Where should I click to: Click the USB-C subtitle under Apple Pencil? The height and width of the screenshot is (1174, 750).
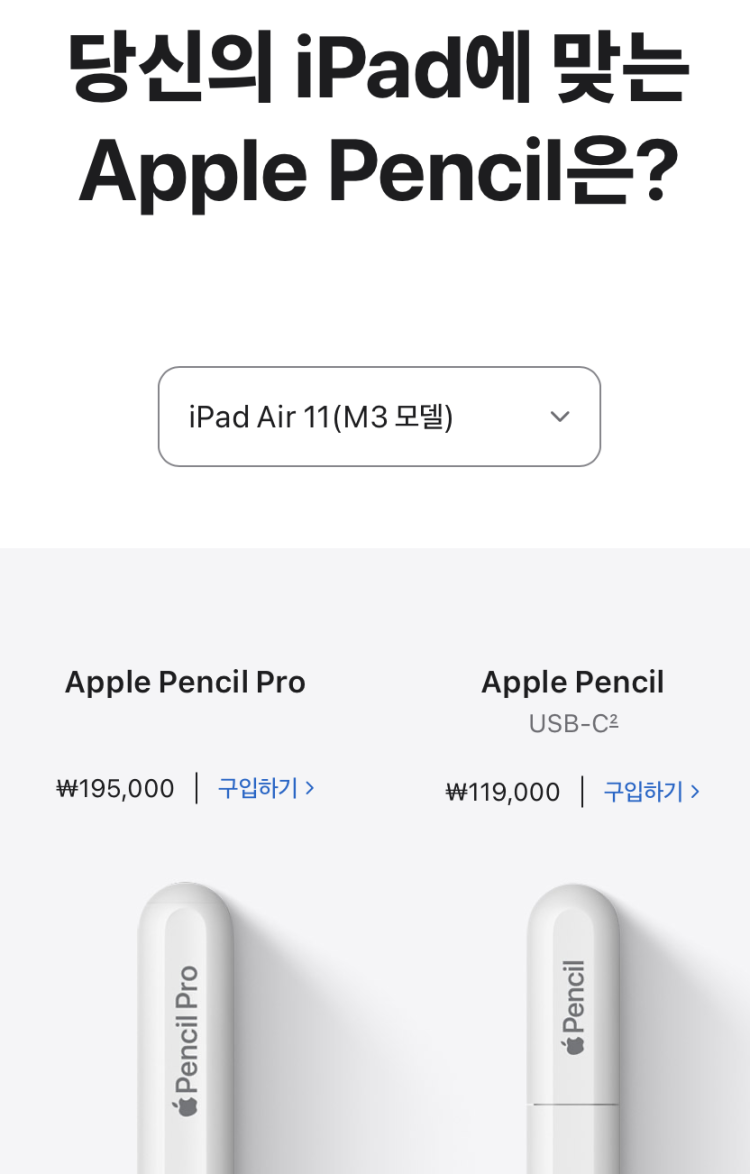click(568, 723)
